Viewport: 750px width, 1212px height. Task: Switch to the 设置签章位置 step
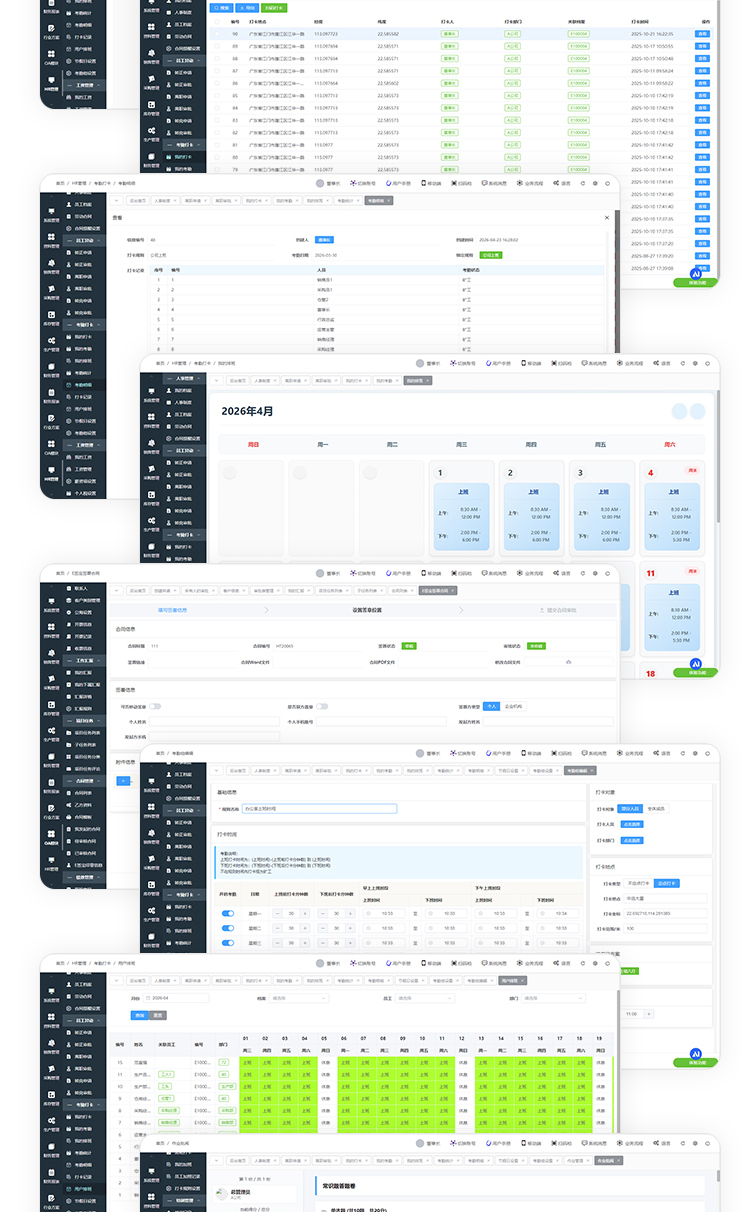click(x=369, y=609)
